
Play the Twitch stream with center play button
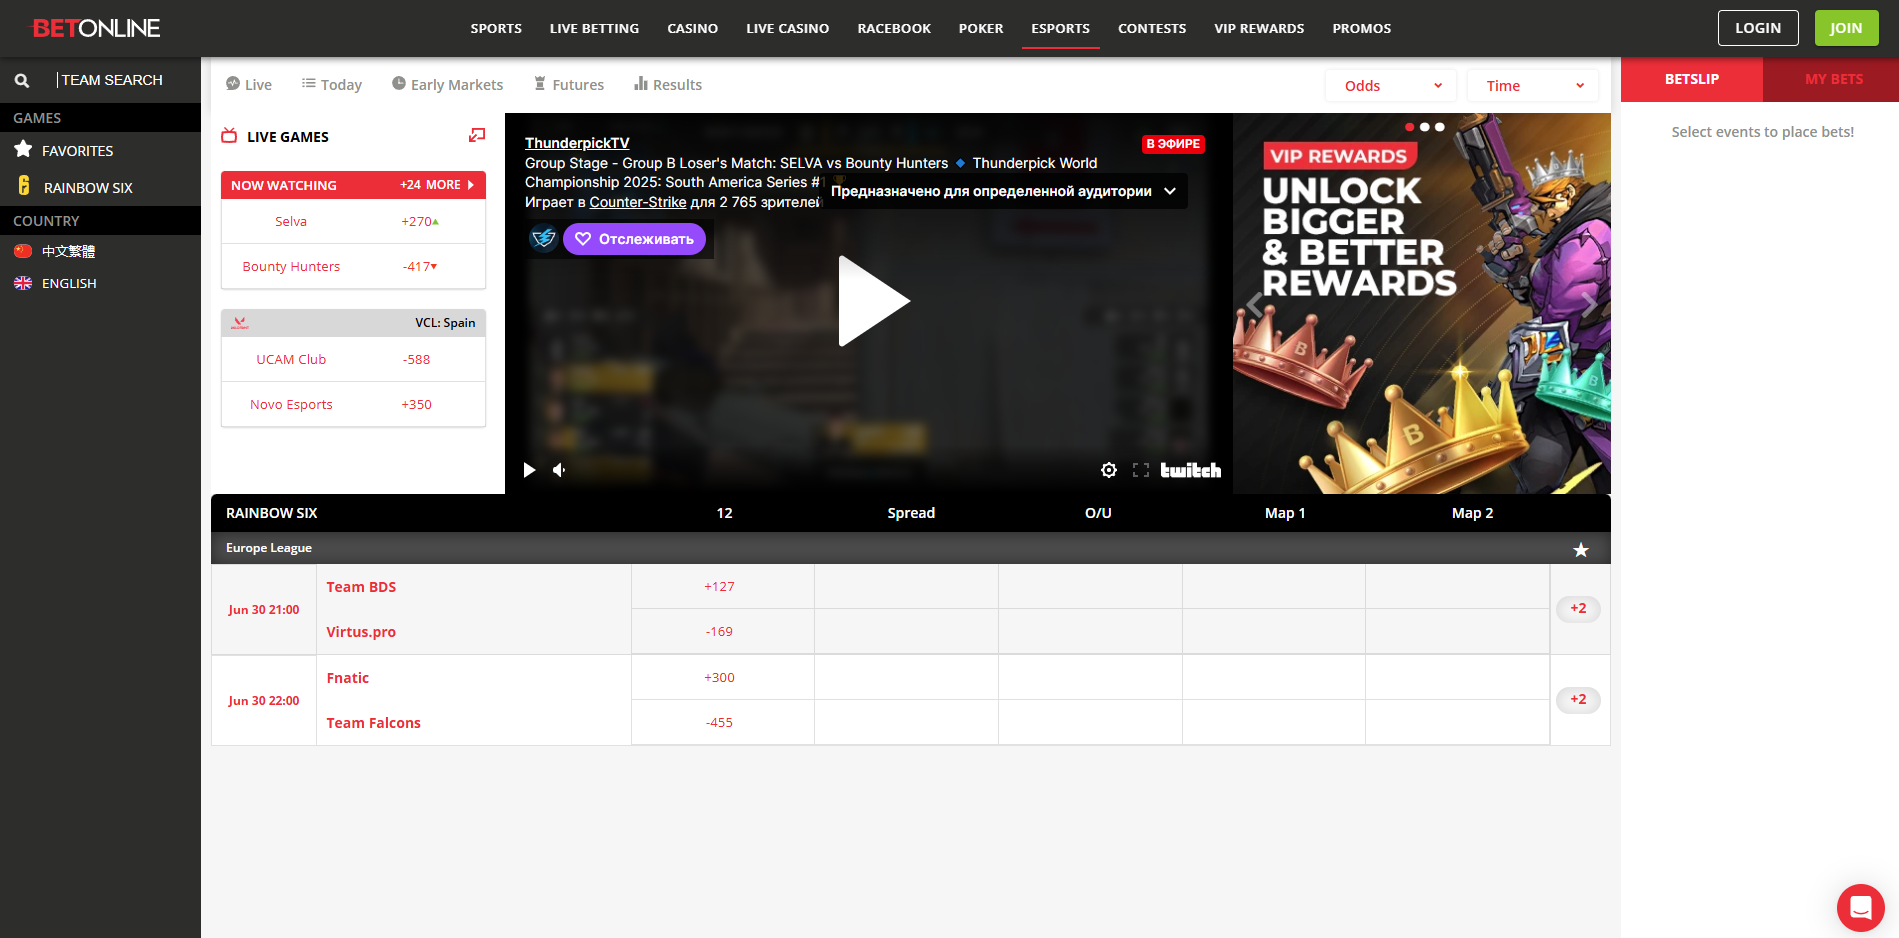[873, 301]
